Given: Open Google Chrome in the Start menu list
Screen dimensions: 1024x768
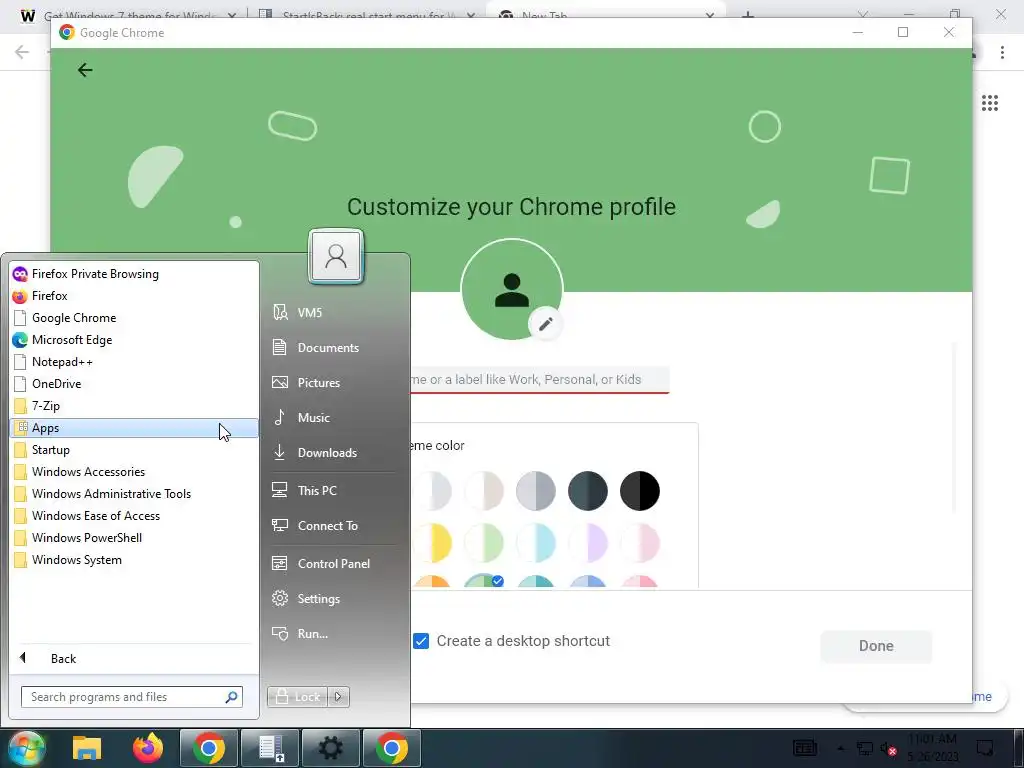Looking at the screenshot, I should click(134, 318).
